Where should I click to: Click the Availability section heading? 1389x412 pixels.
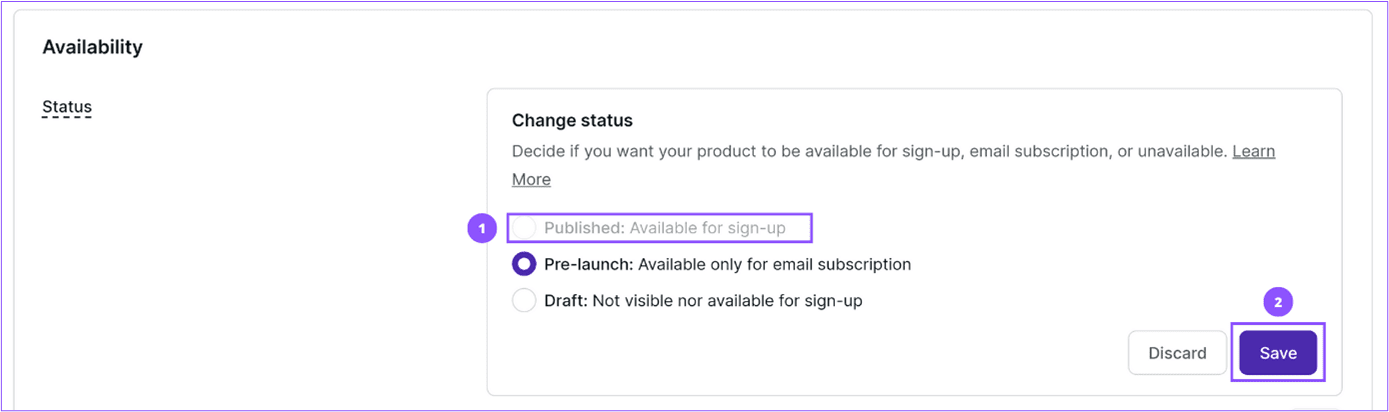click(92, 47)
